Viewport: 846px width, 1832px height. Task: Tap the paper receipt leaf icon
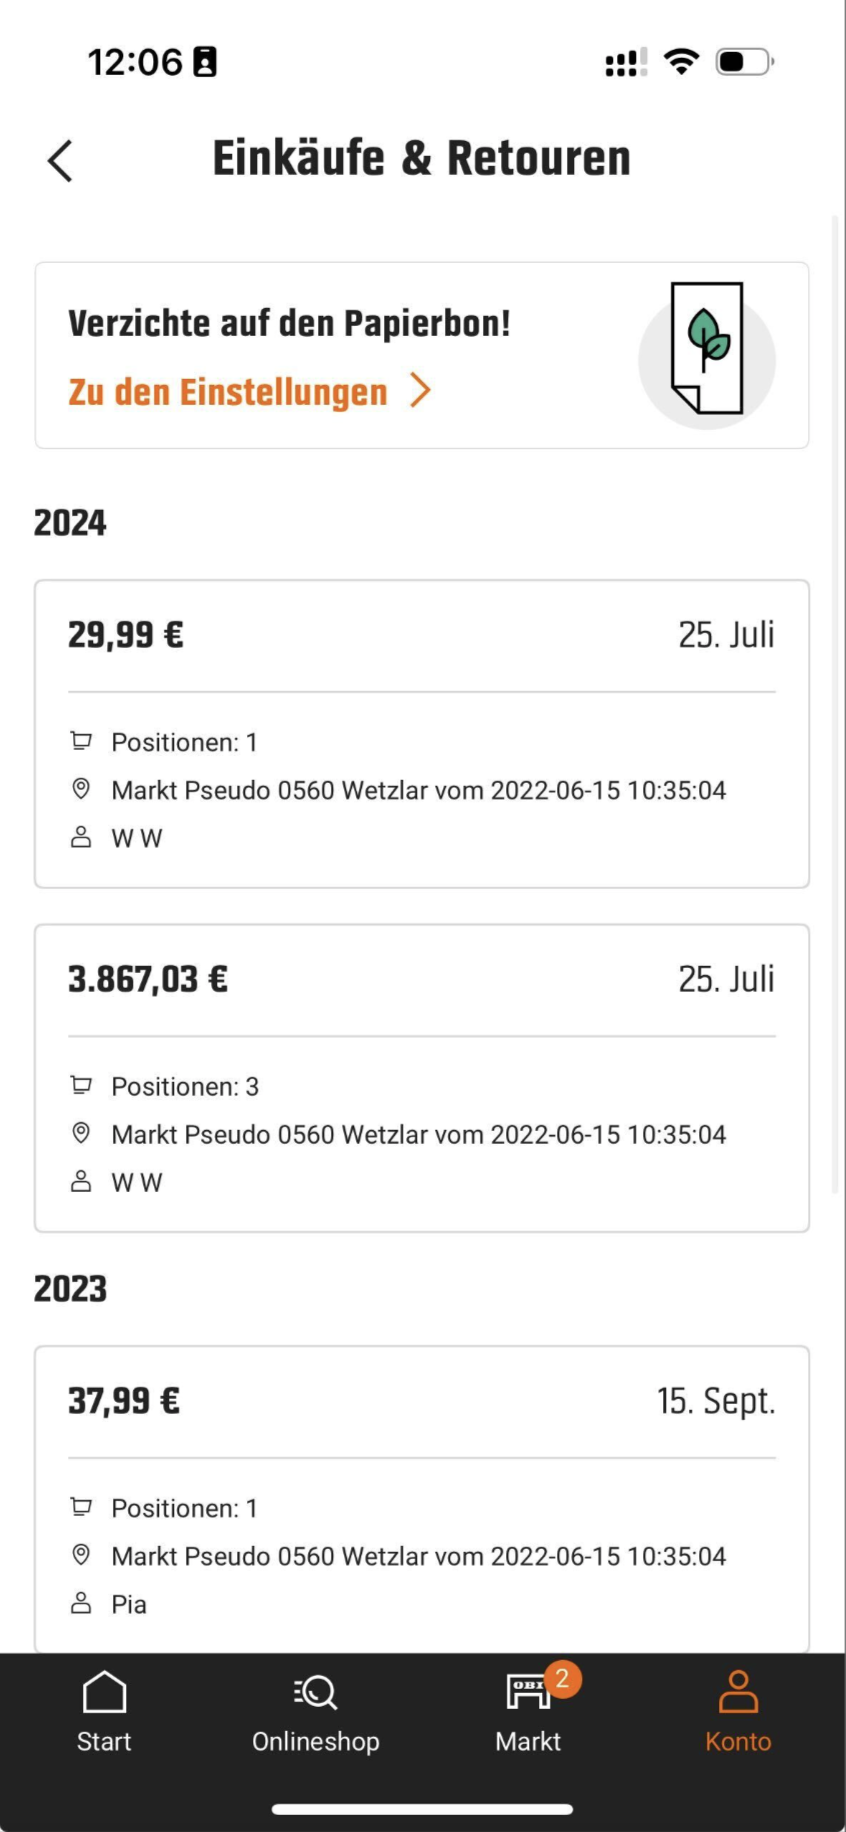tap(707, 349)
